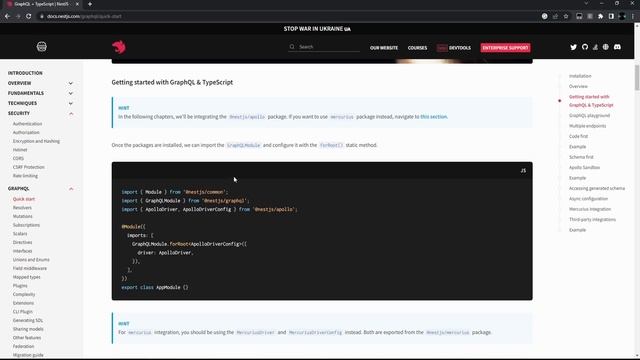Jump to Code first in page outline

(x=578, y=136)
